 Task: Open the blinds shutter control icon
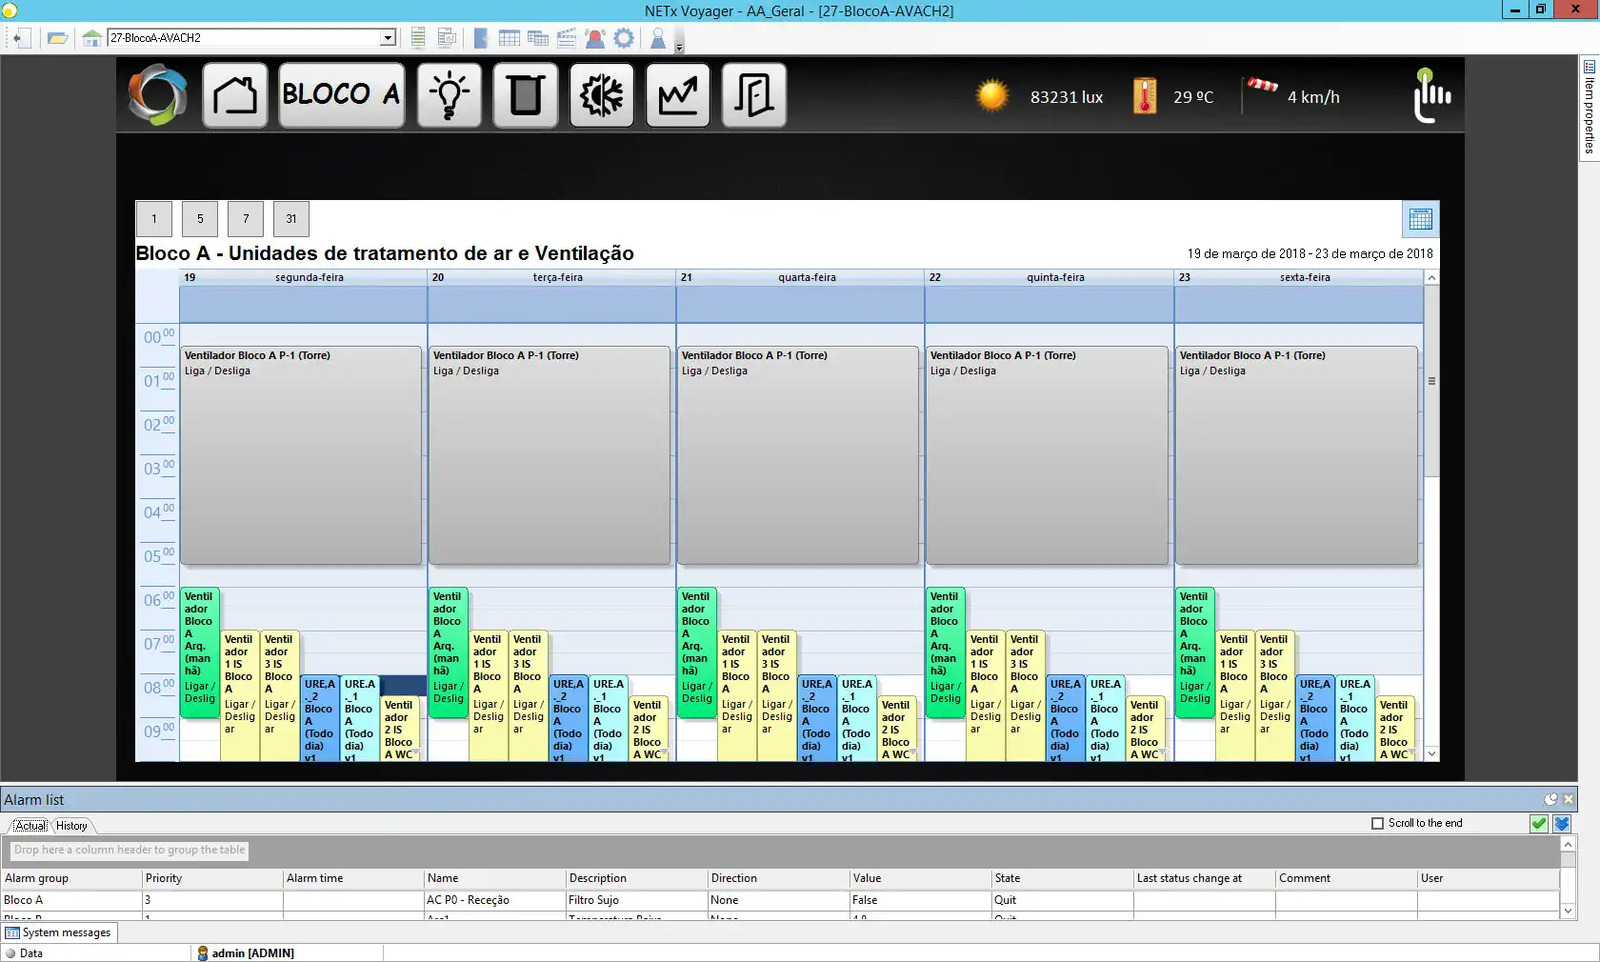coord(525,96)
